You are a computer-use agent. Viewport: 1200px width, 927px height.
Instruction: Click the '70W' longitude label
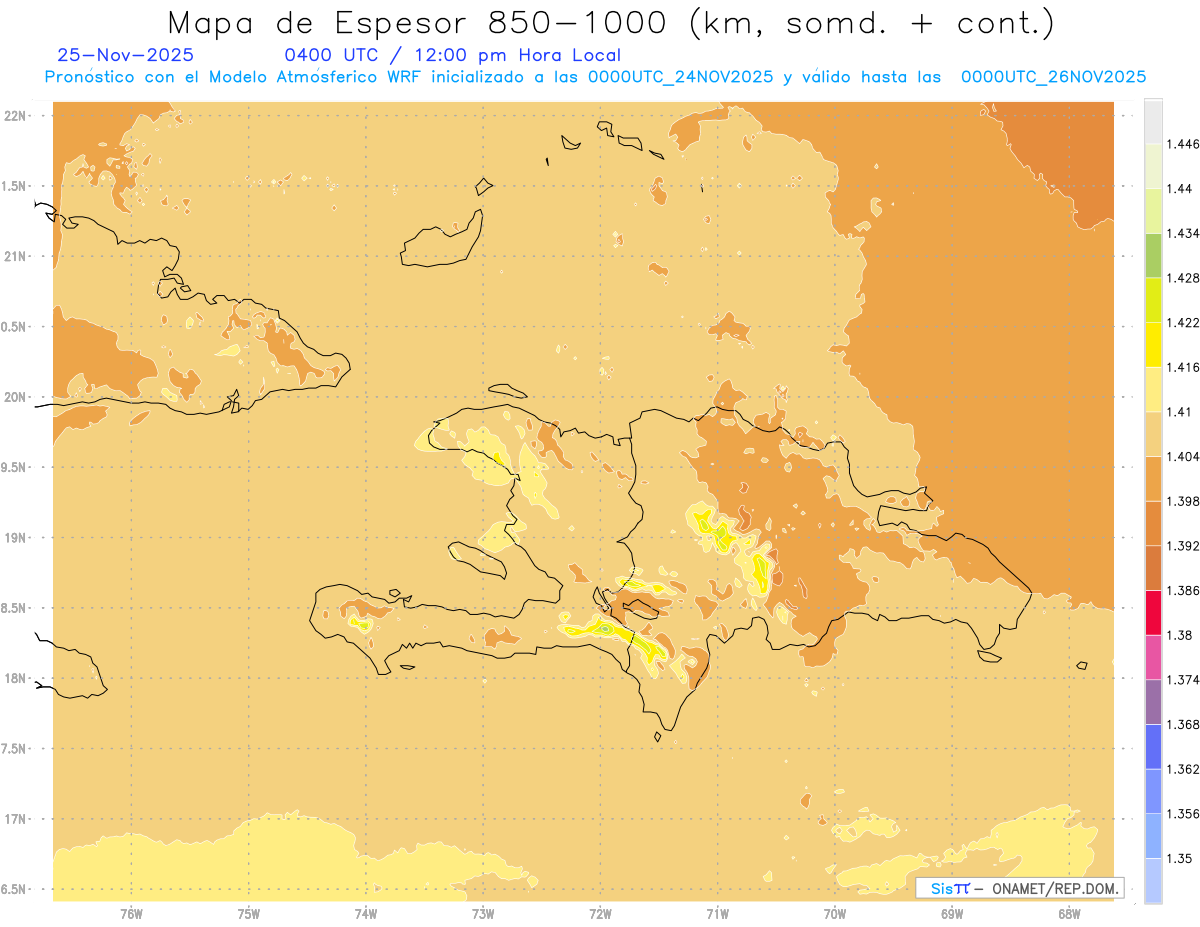pos(835,914)
